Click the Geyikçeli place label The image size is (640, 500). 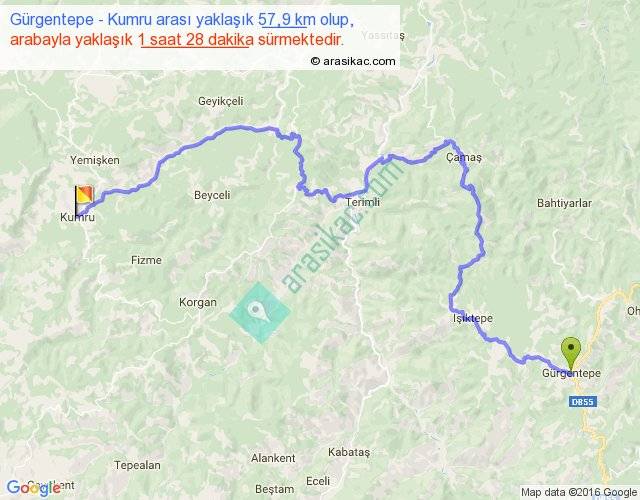tap(220, 101)
